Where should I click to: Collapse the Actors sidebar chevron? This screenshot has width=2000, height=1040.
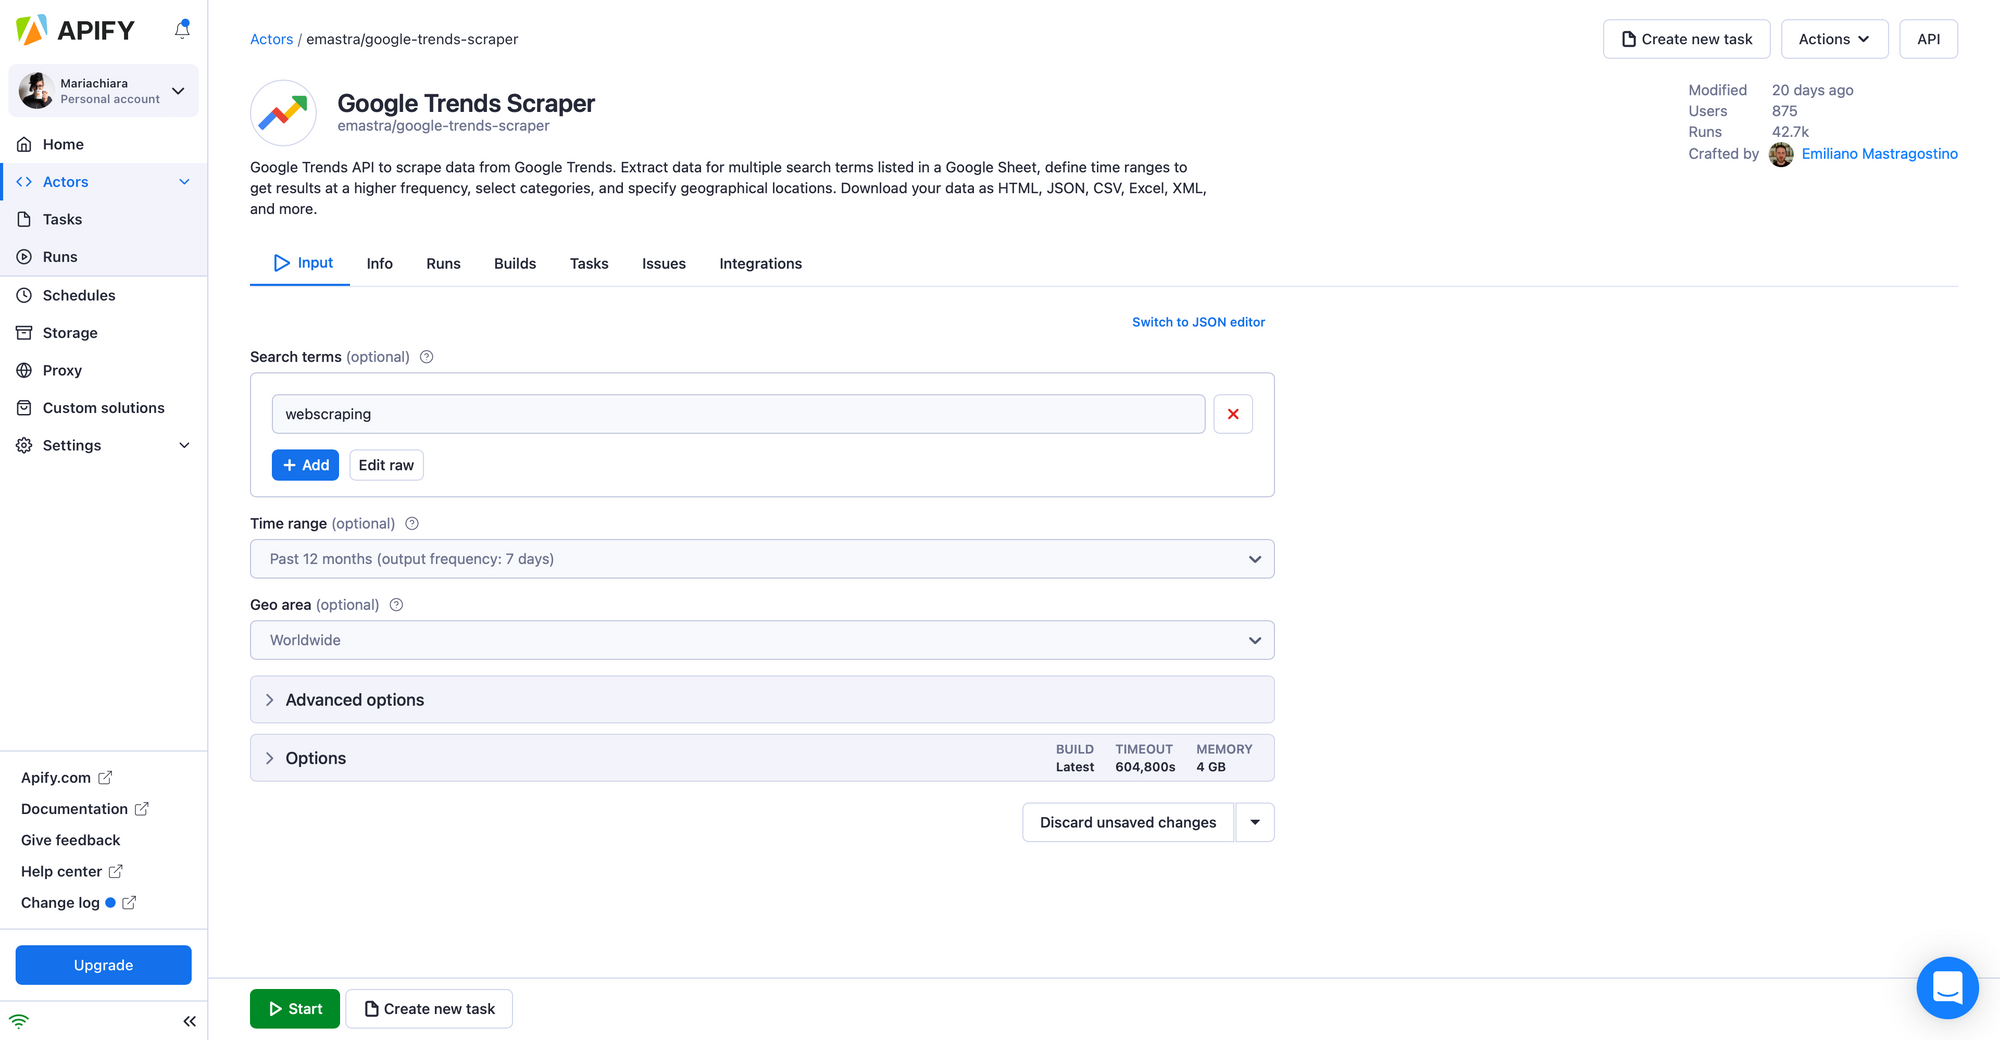pos(184,182)
